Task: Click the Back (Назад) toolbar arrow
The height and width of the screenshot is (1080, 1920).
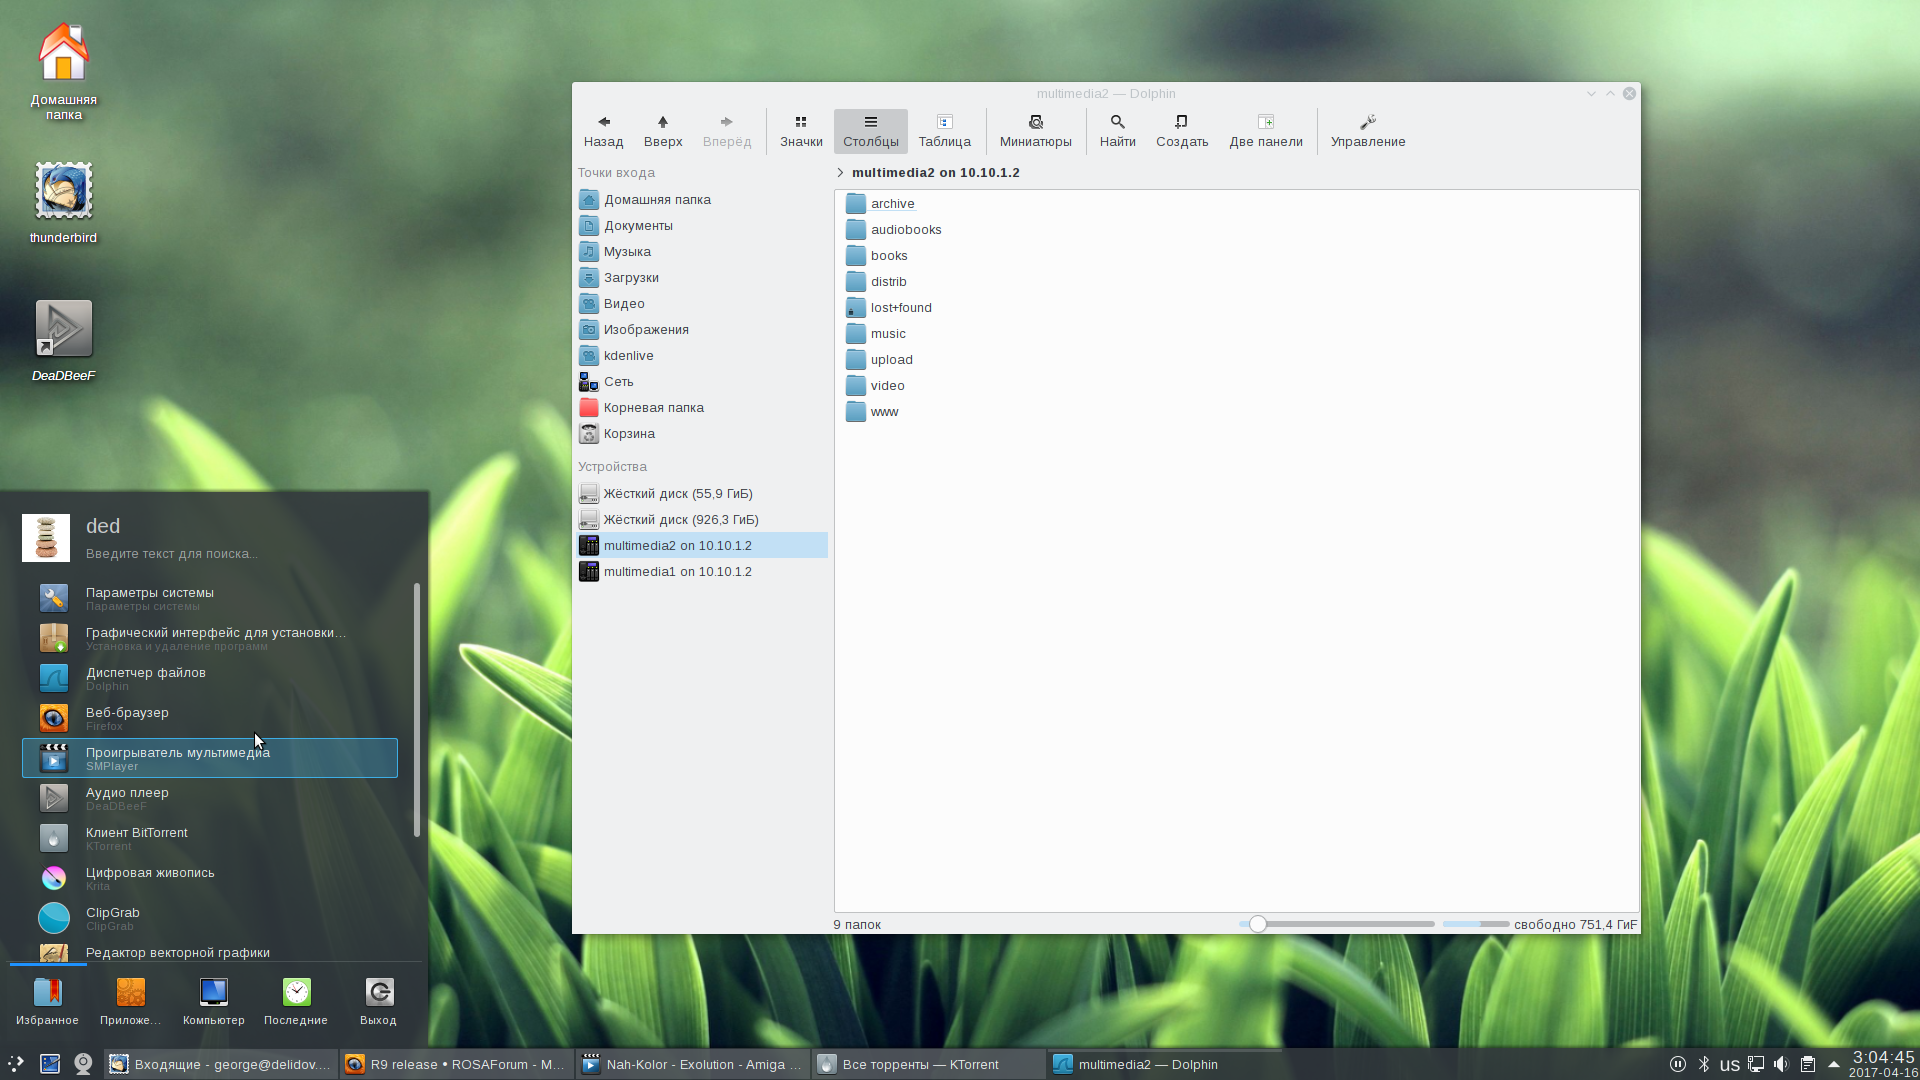Action: (x=603, y=130)
